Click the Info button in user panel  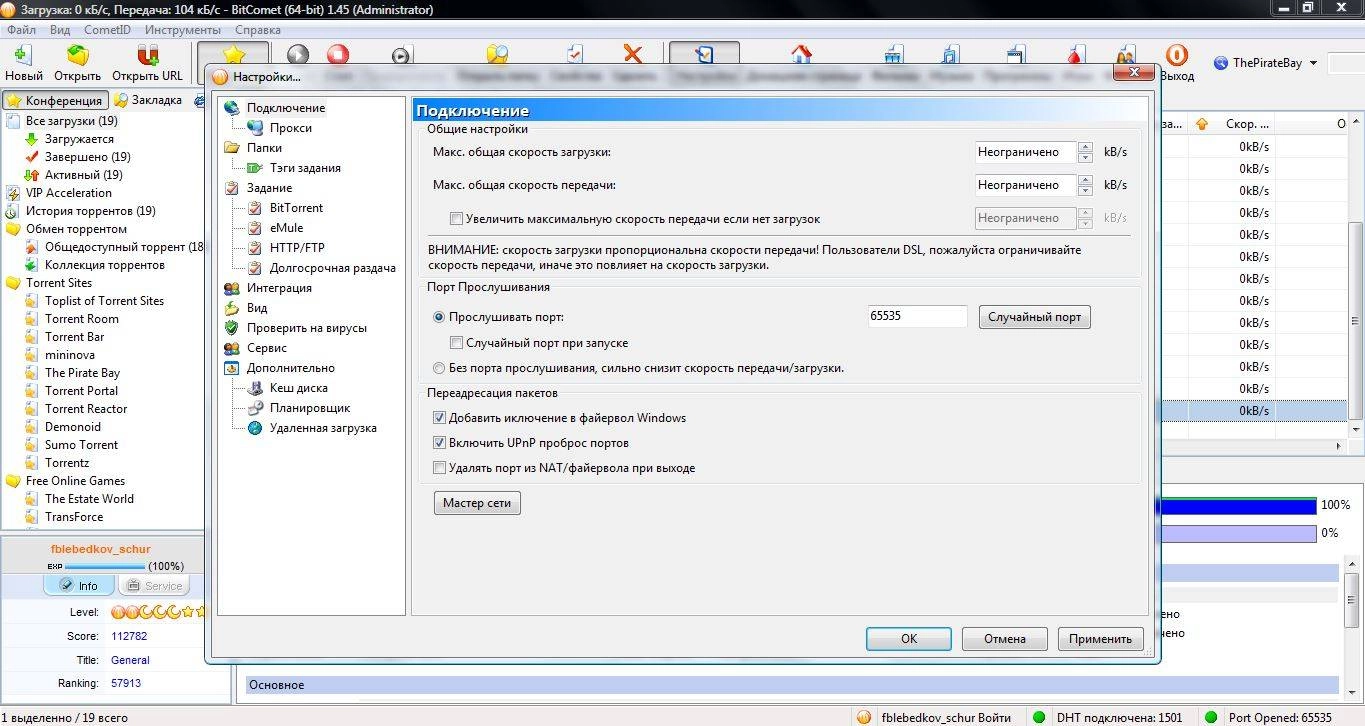click(79, 586)
